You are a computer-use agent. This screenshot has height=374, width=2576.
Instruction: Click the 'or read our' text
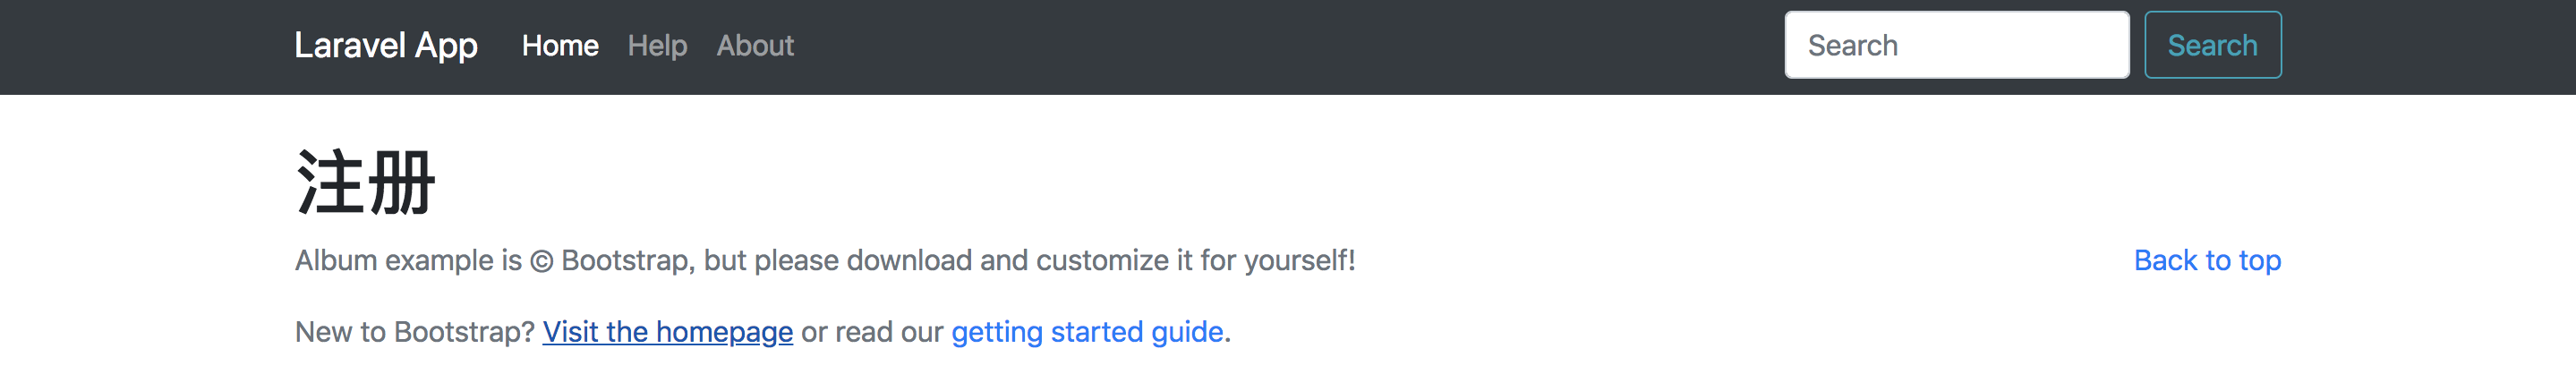click(872, 332)
